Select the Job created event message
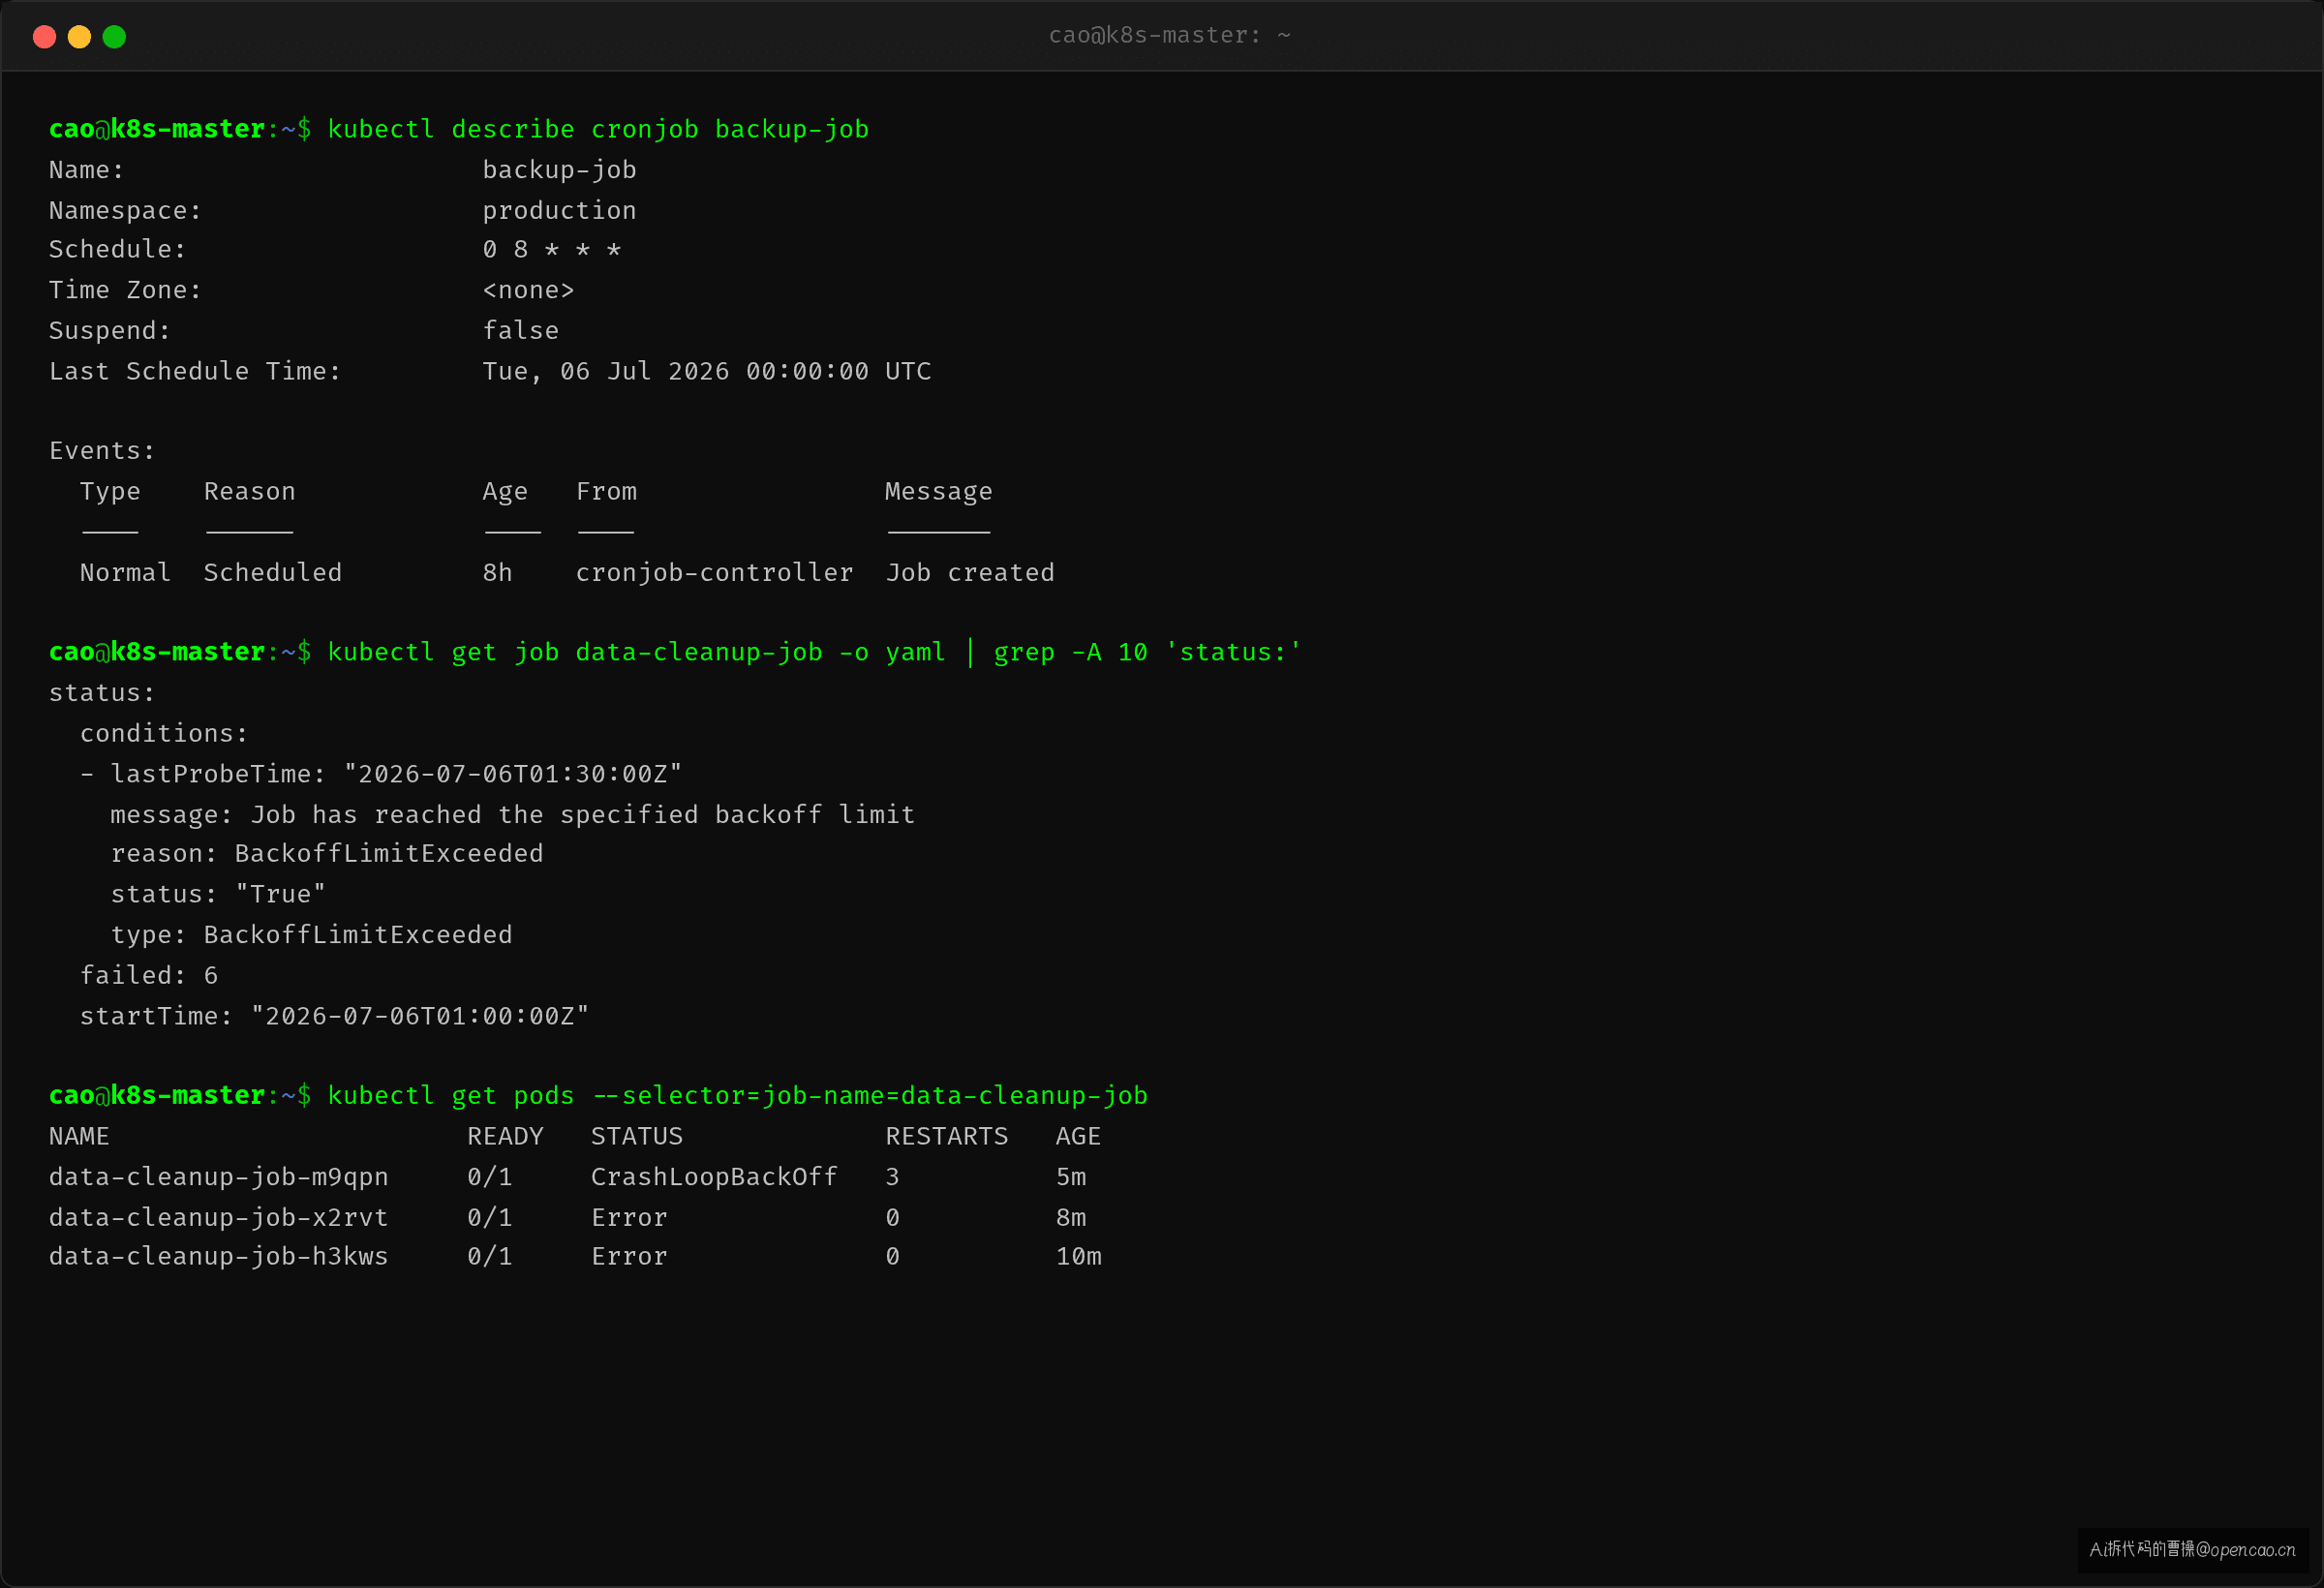Image resolution: width=2324 pixels, height=1588 pixels. (x=970, y=572)
